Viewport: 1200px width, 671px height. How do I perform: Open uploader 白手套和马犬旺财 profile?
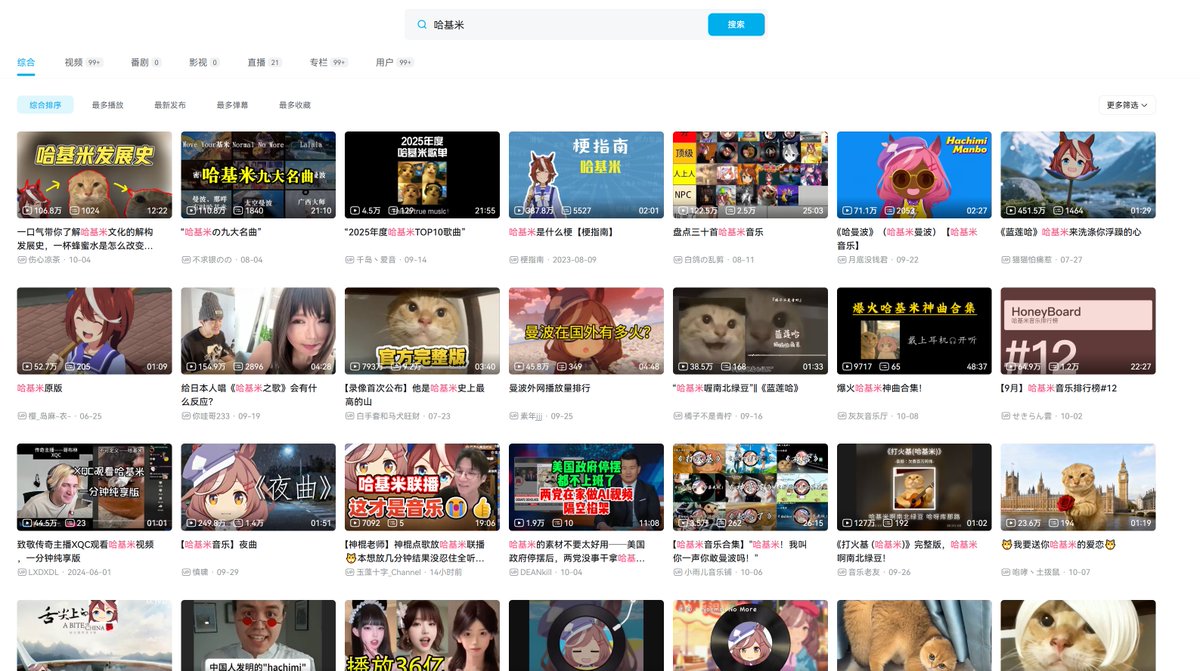tap(389, 415)
